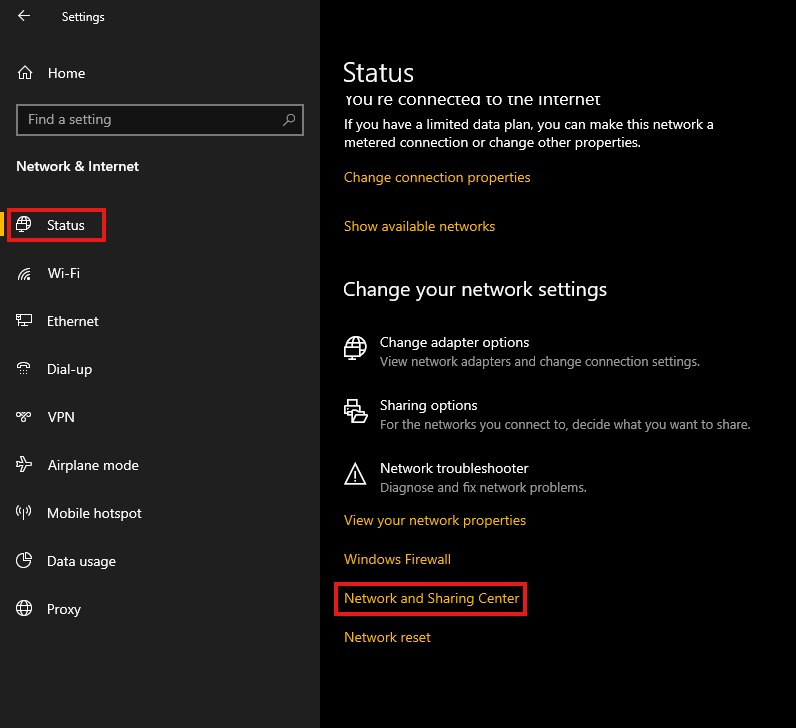Select Status in the sidebar
Image resolution: width=796 pixels, height=728 pixels.
click(65, 225)
